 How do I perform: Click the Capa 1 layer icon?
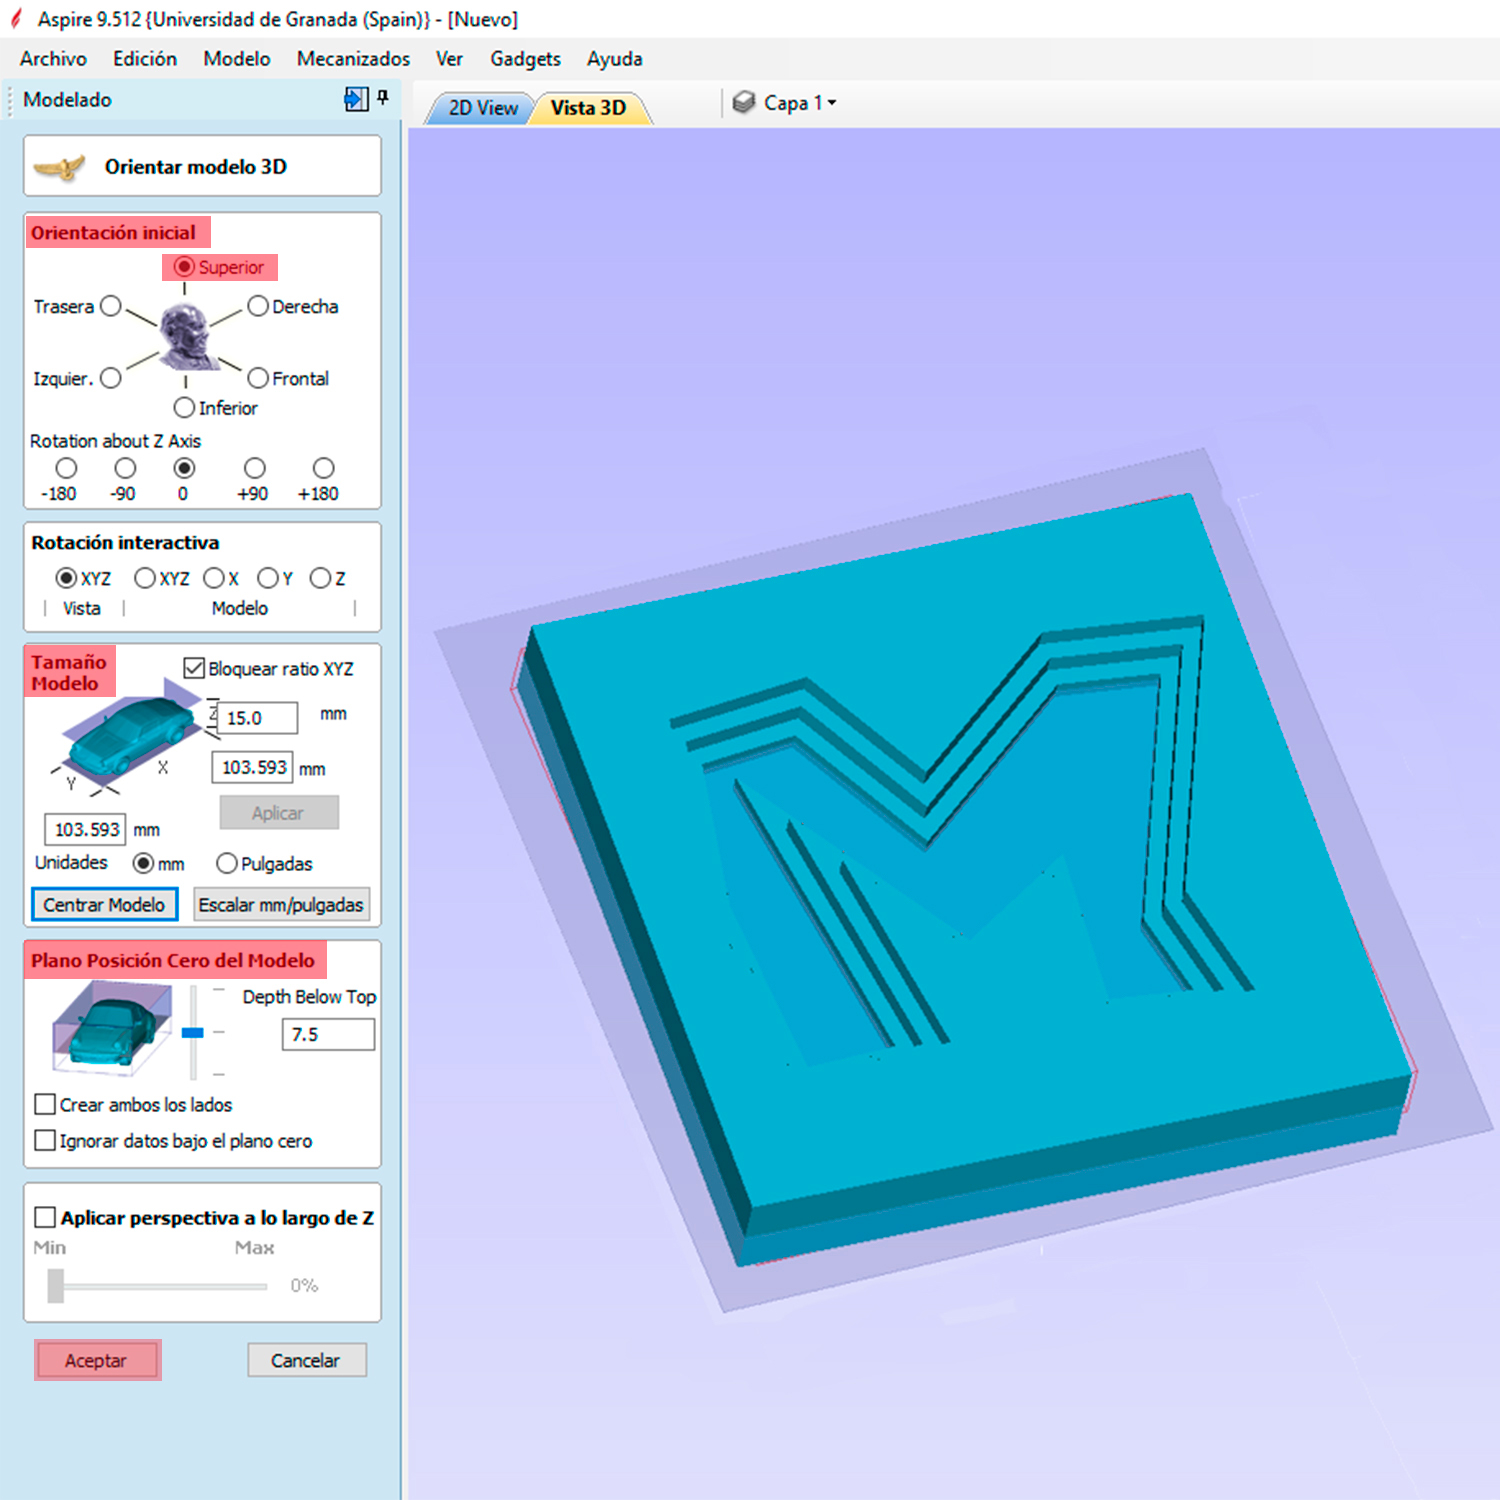[743, 102]
